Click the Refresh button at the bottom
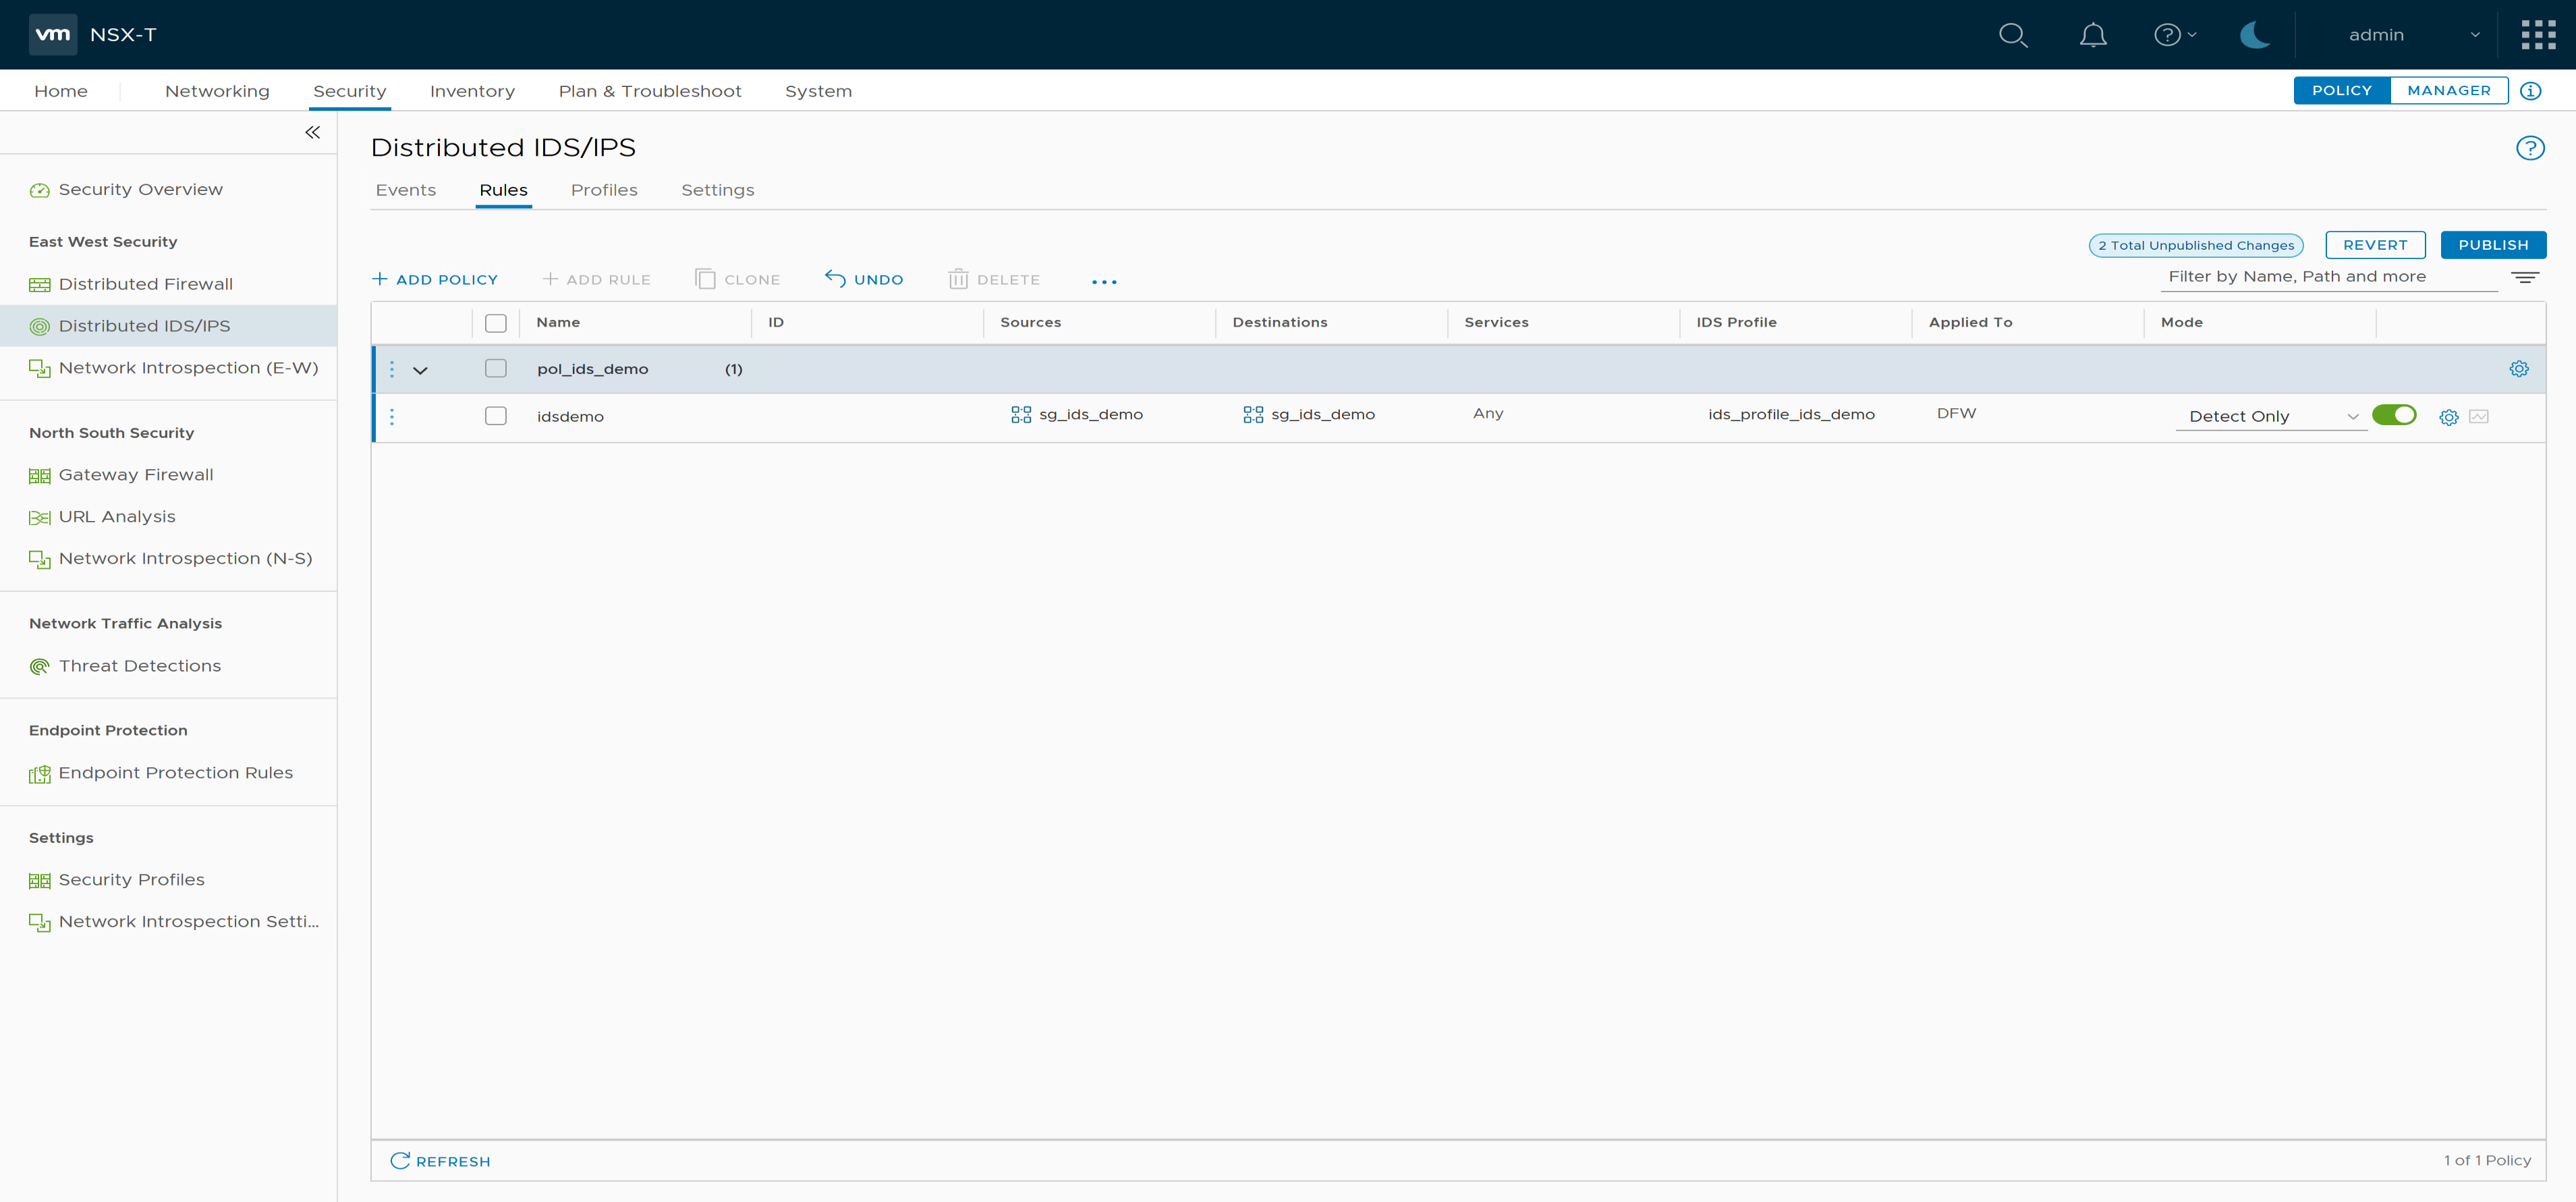Image resolution: width=2576 pixels, height=1202 pixels. click(440, 1161)
